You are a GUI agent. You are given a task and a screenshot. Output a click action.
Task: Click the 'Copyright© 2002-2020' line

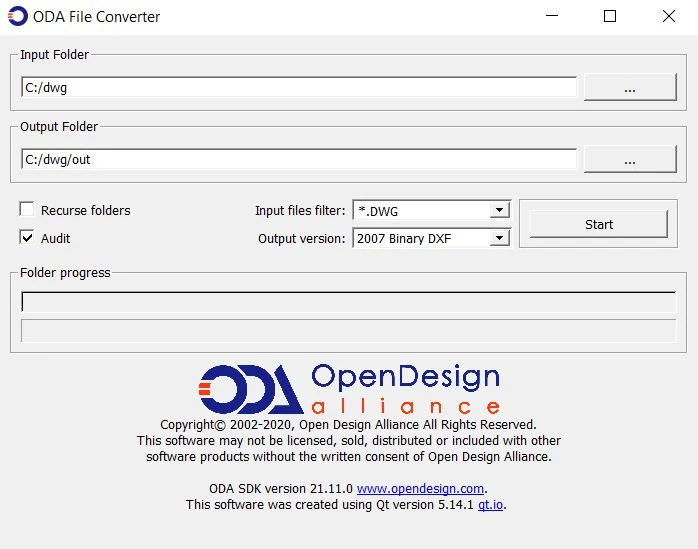click(349, 425)
